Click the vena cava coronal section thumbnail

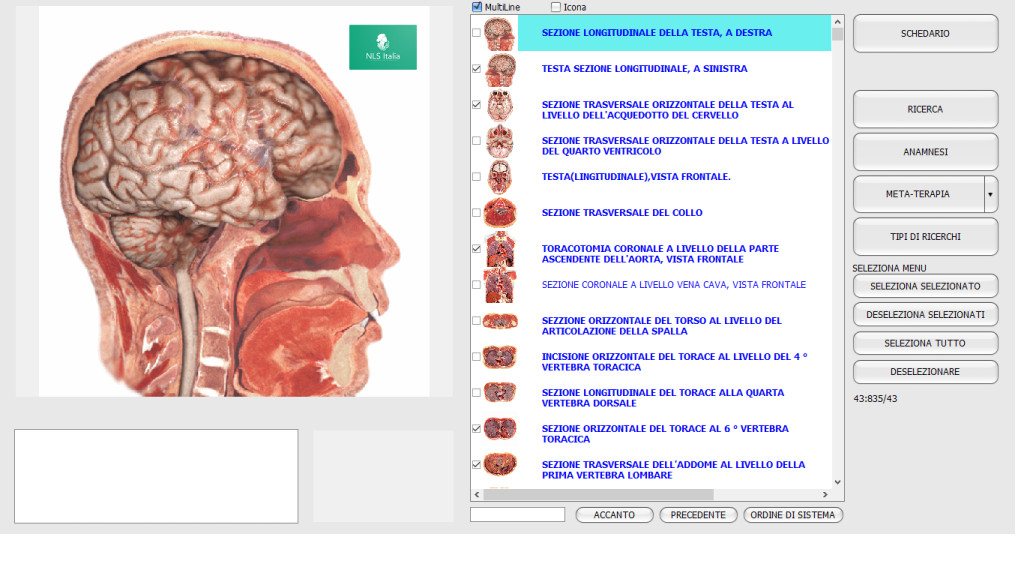(500, 285)
